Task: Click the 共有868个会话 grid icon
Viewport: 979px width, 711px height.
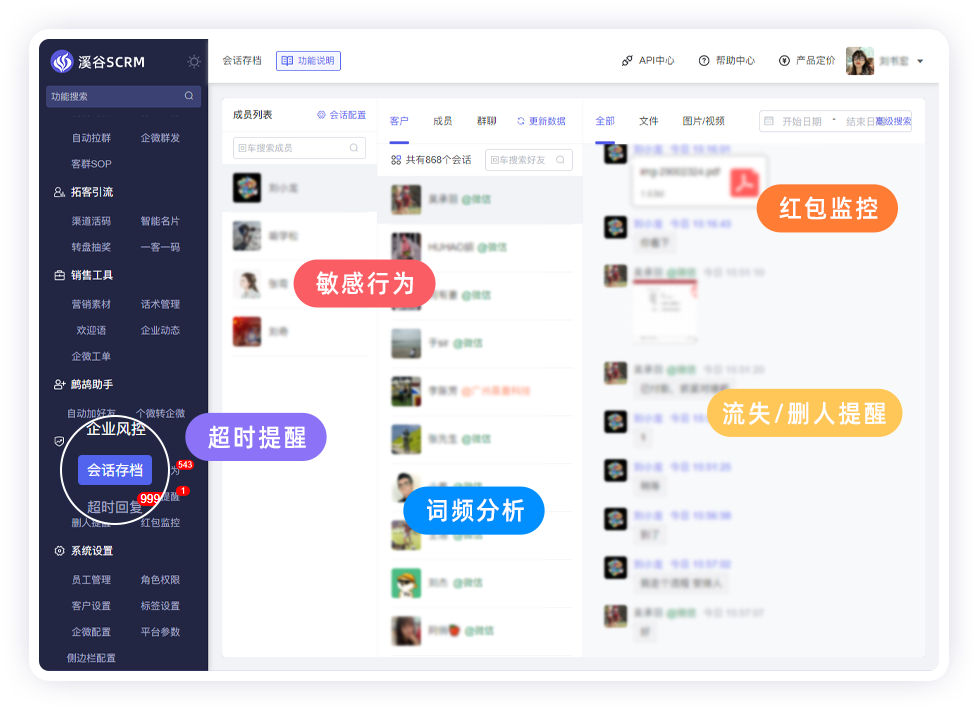Action: [x=396, y=160]
